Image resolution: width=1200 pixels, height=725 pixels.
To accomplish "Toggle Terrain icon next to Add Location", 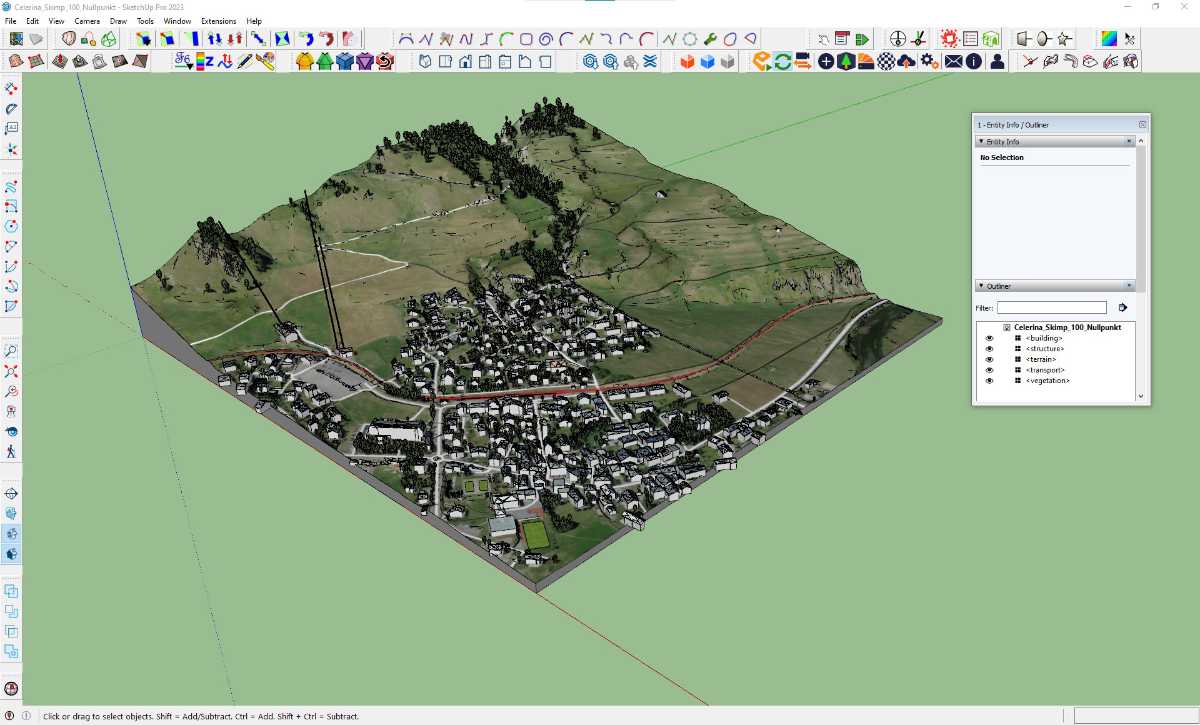I will [x=37, y=39].
